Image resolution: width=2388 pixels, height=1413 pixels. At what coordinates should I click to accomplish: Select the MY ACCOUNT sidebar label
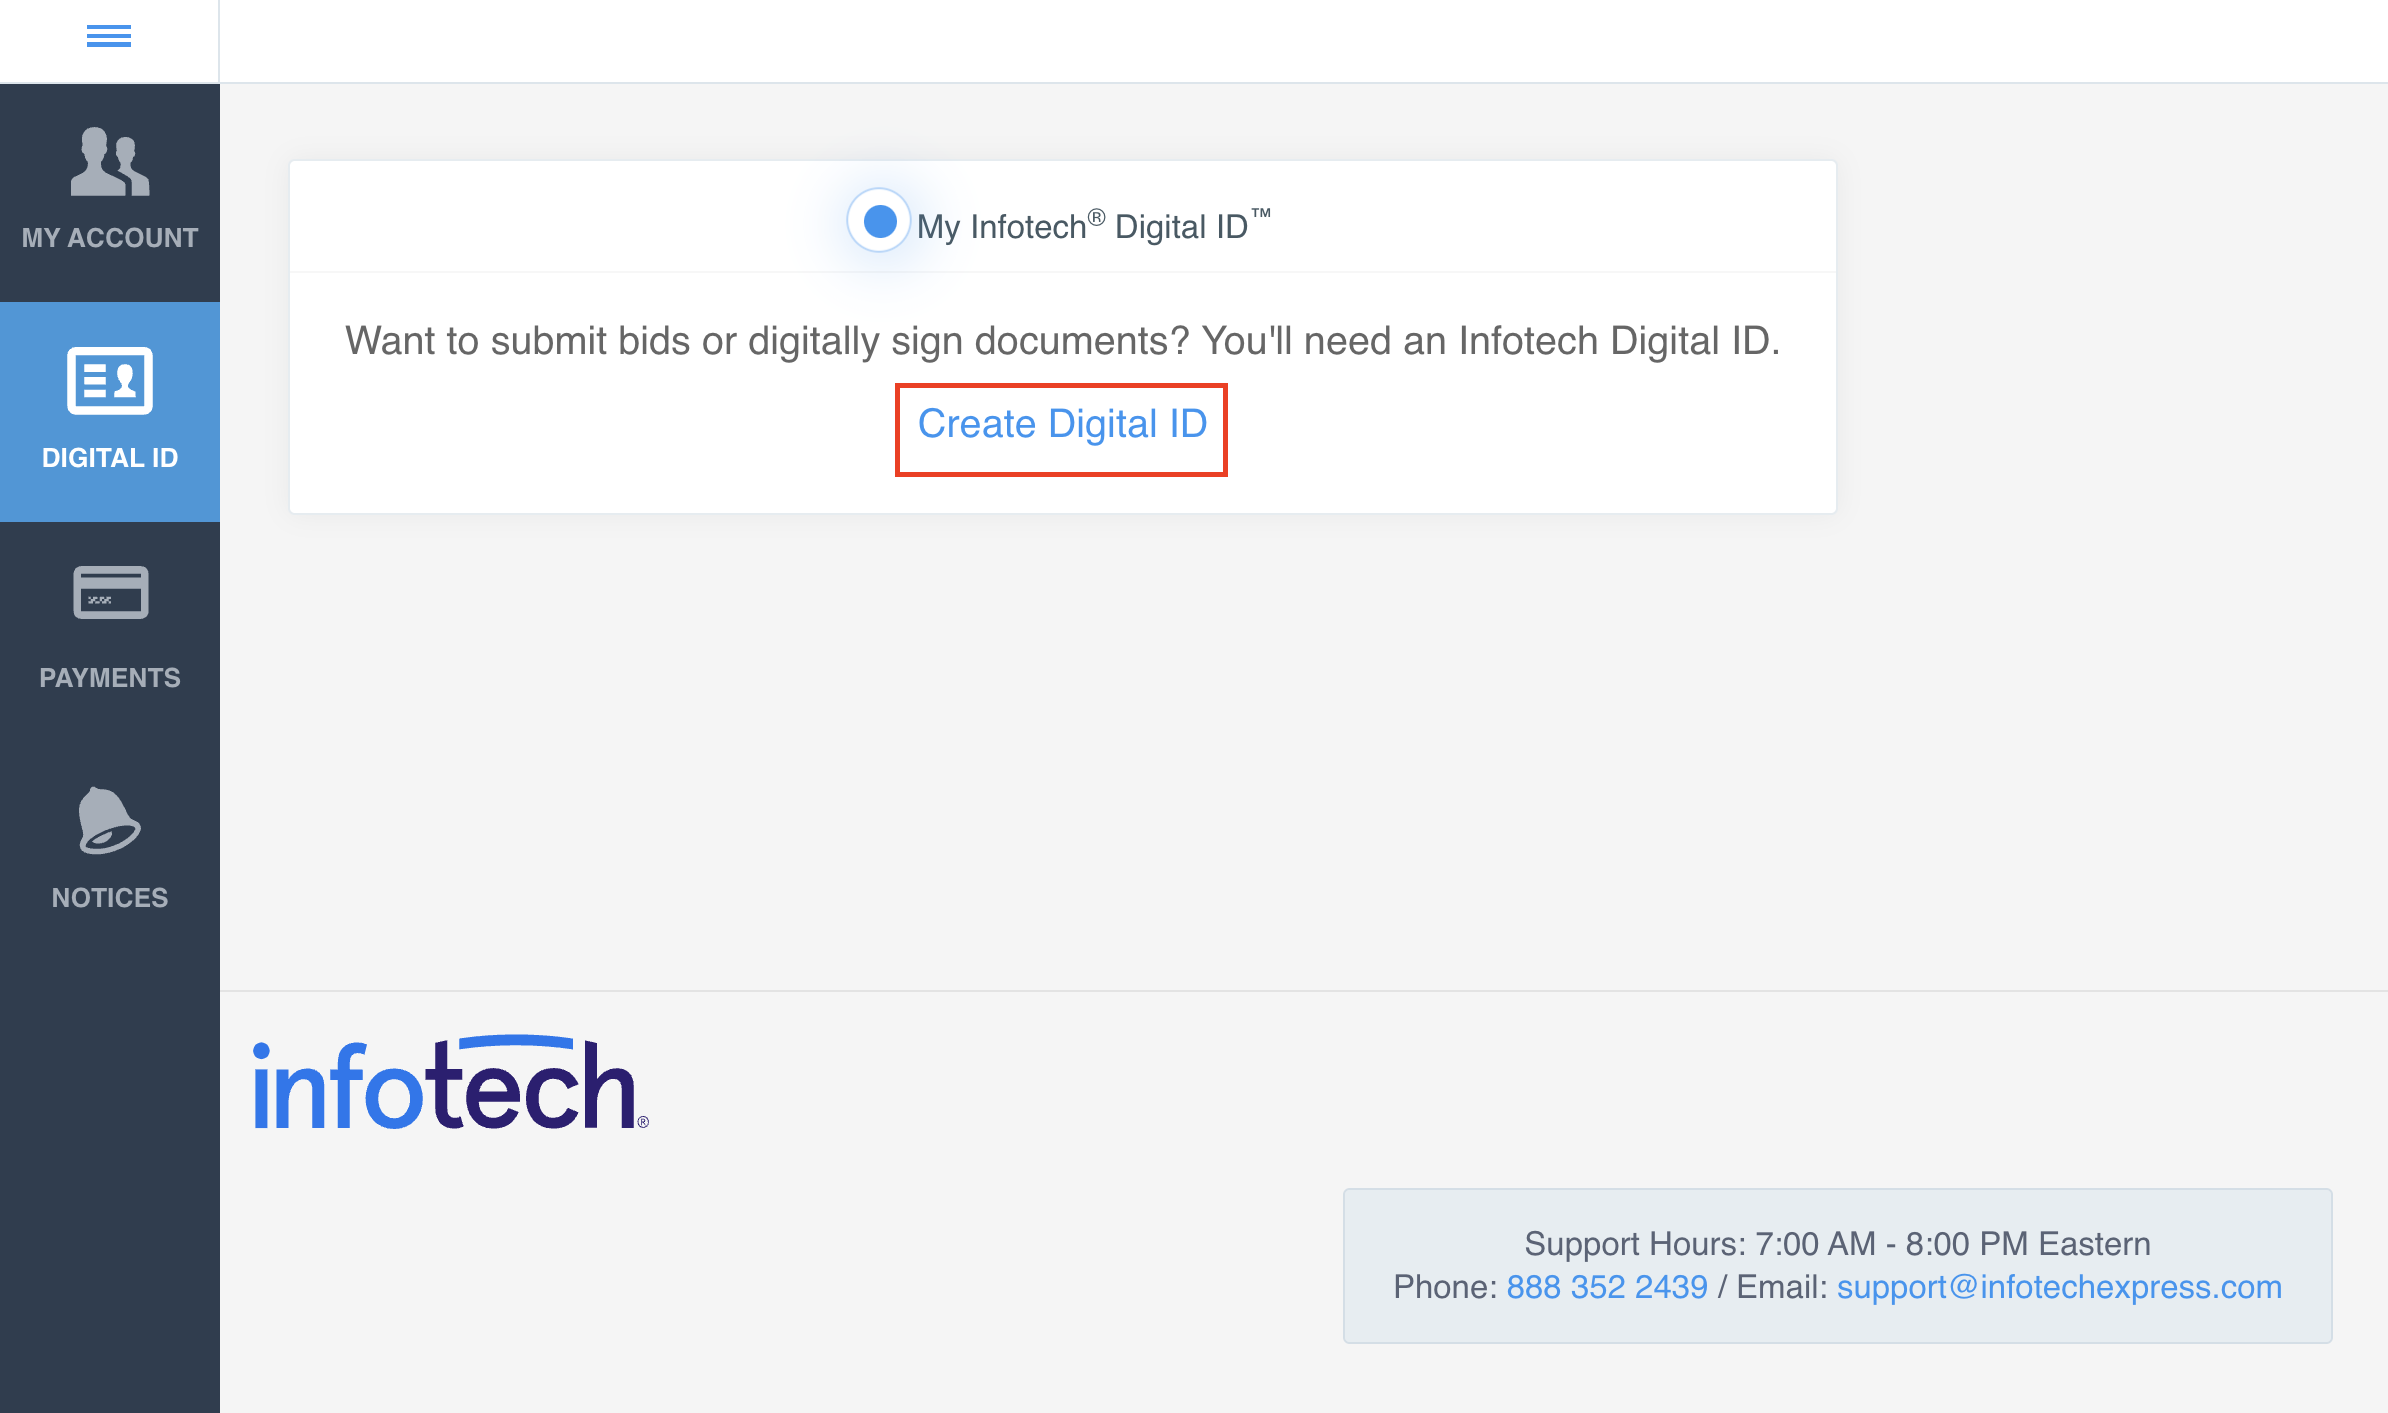pyautogui.click(x=110, y=238)
